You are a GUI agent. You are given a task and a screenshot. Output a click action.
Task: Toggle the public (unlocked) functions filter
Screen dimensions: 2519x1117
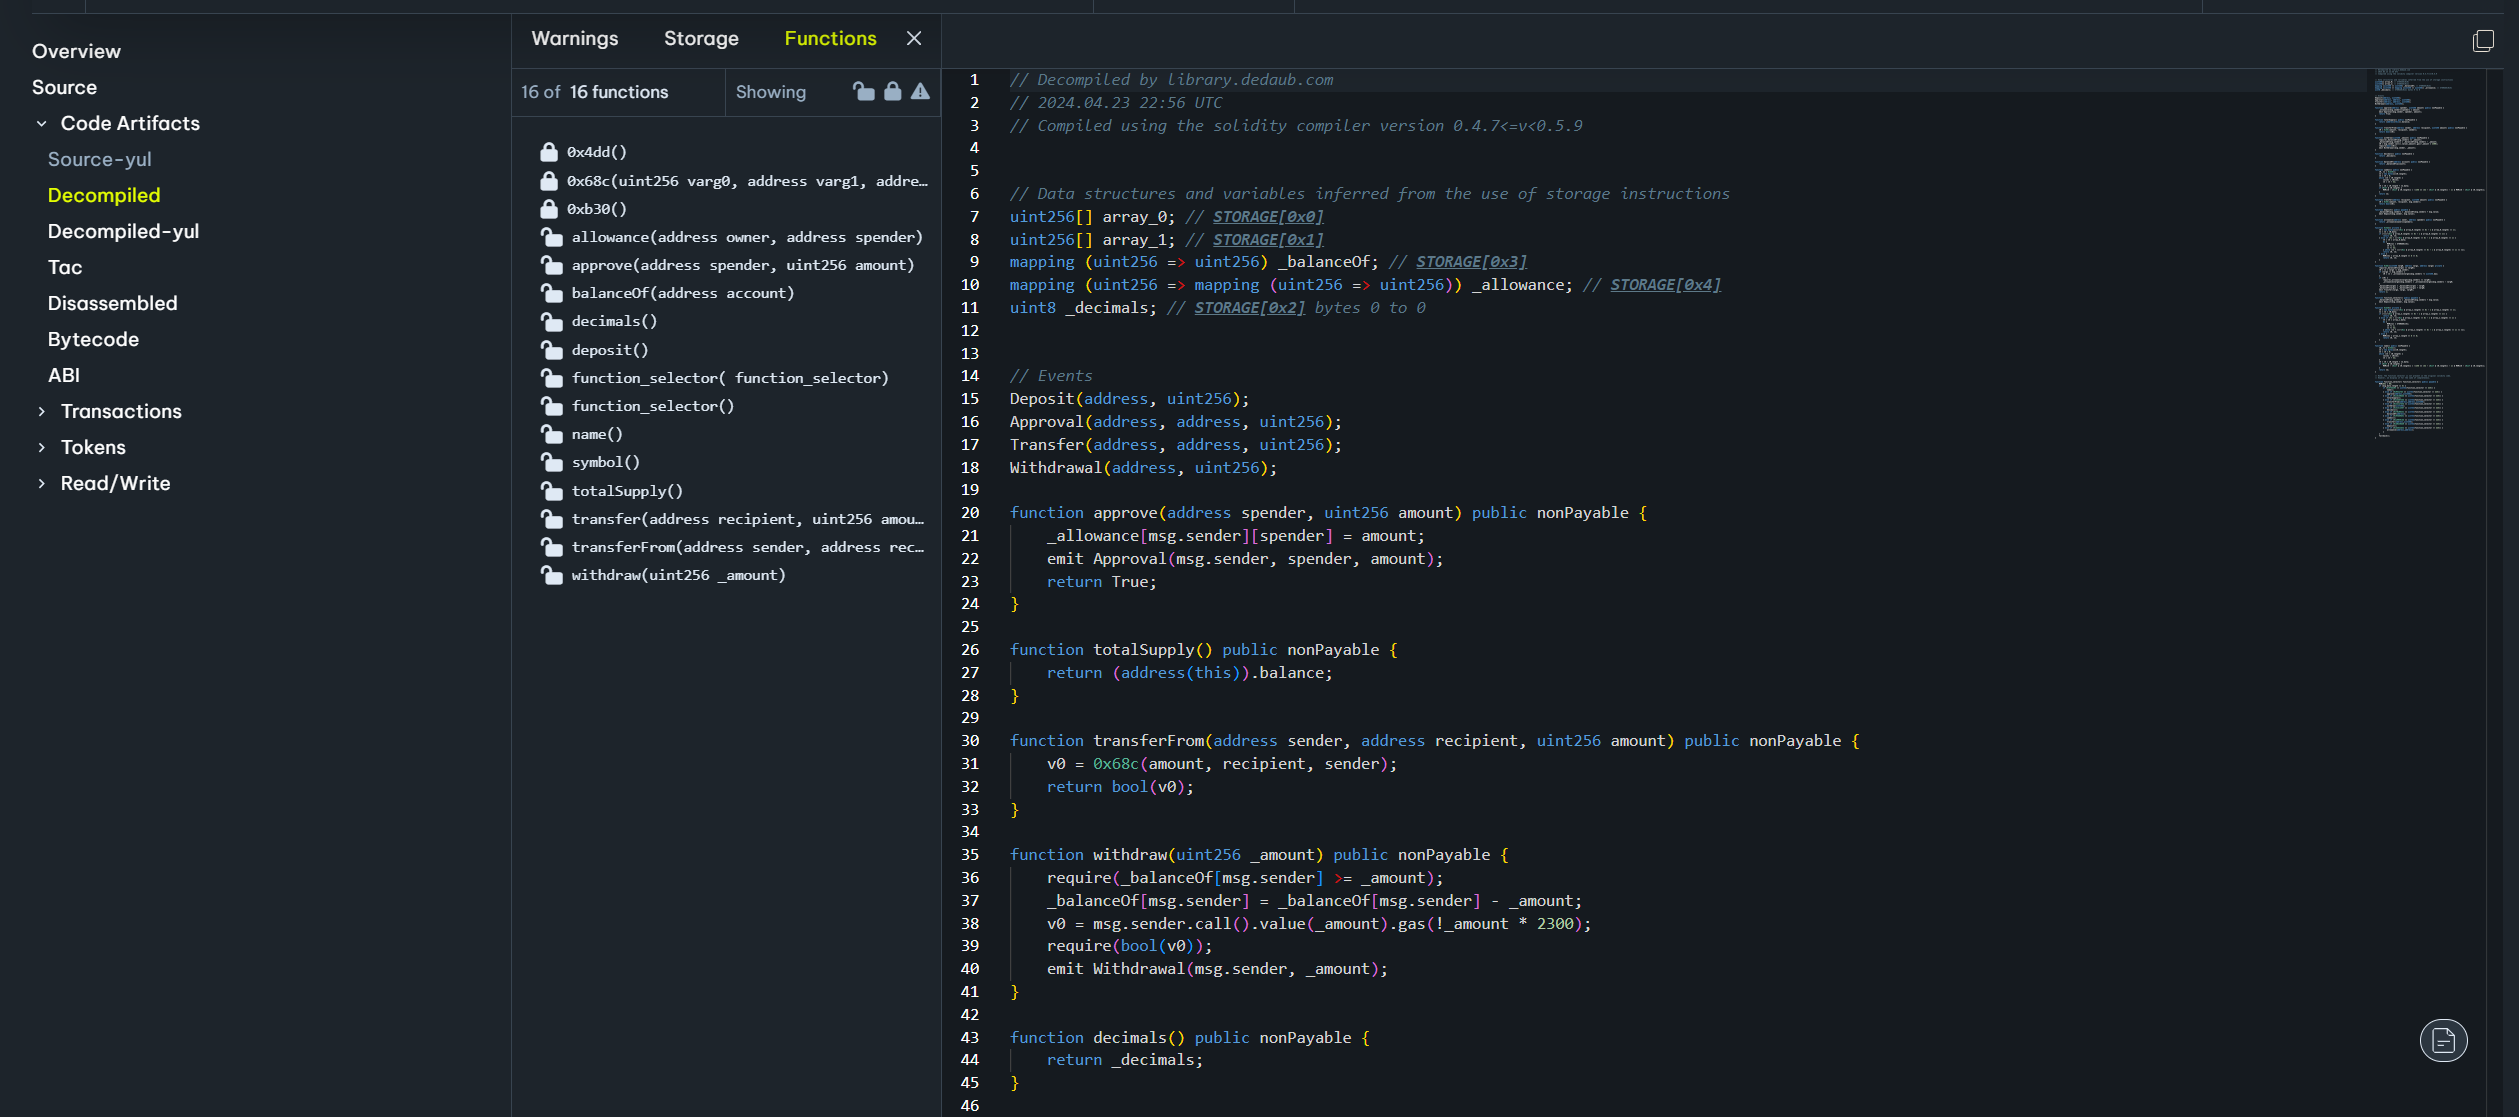click(x=863, y=92)
